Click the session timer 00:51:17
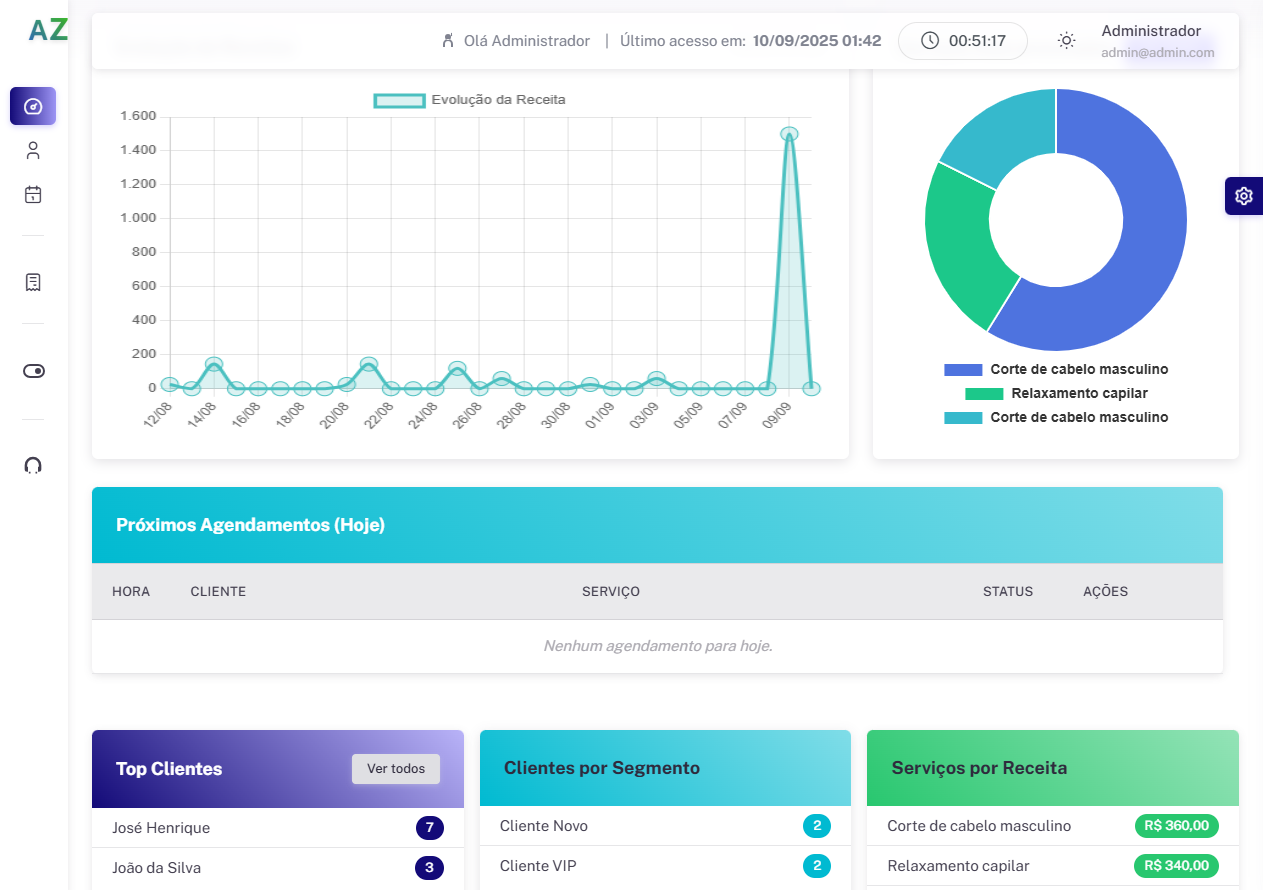This screenshot has width=1263, height=890. pyautogui.click(x=962, y=41)
